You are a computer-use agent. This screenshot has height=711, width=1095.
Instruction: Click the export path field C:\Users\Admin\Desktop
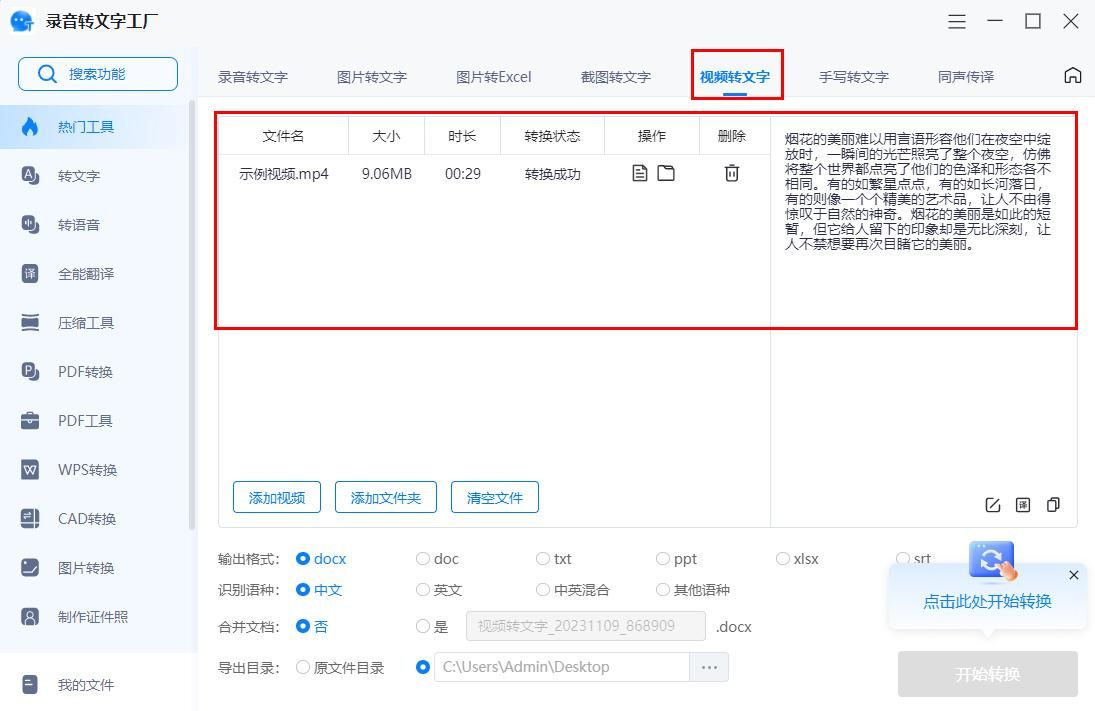click(x=562, y=667)
